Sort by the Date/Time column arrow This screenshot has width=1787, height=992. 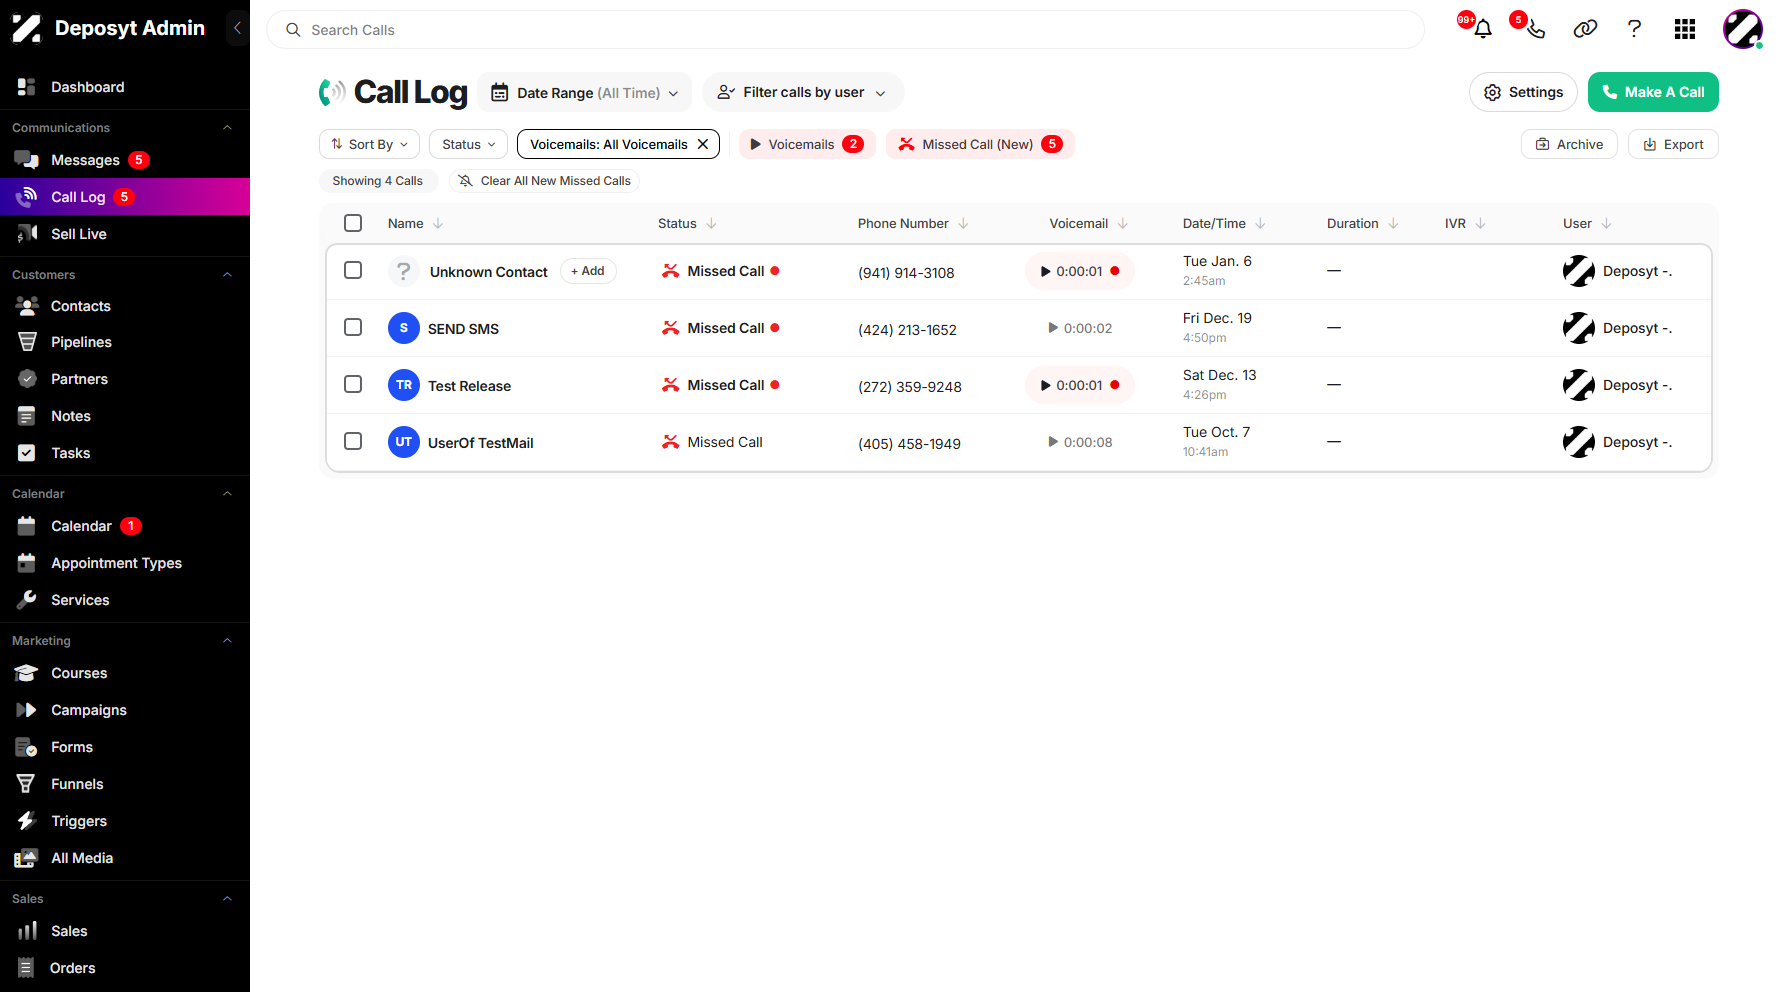pyautogui.click(x=1260, y=223)
